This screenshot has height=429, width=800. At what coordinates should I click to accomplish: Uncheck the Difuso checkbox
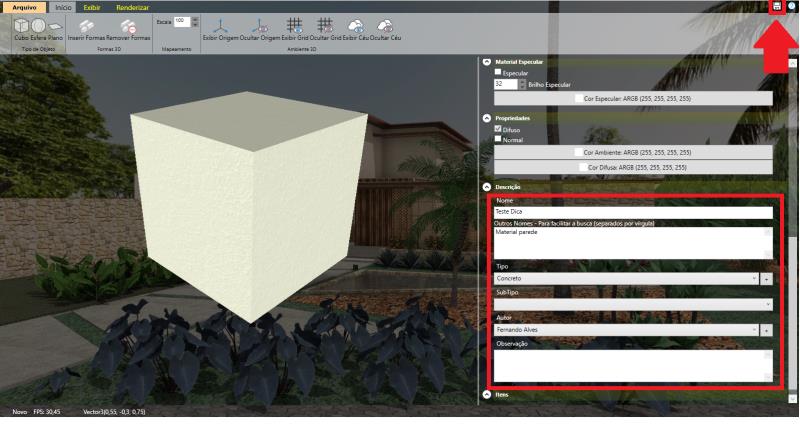499,129
